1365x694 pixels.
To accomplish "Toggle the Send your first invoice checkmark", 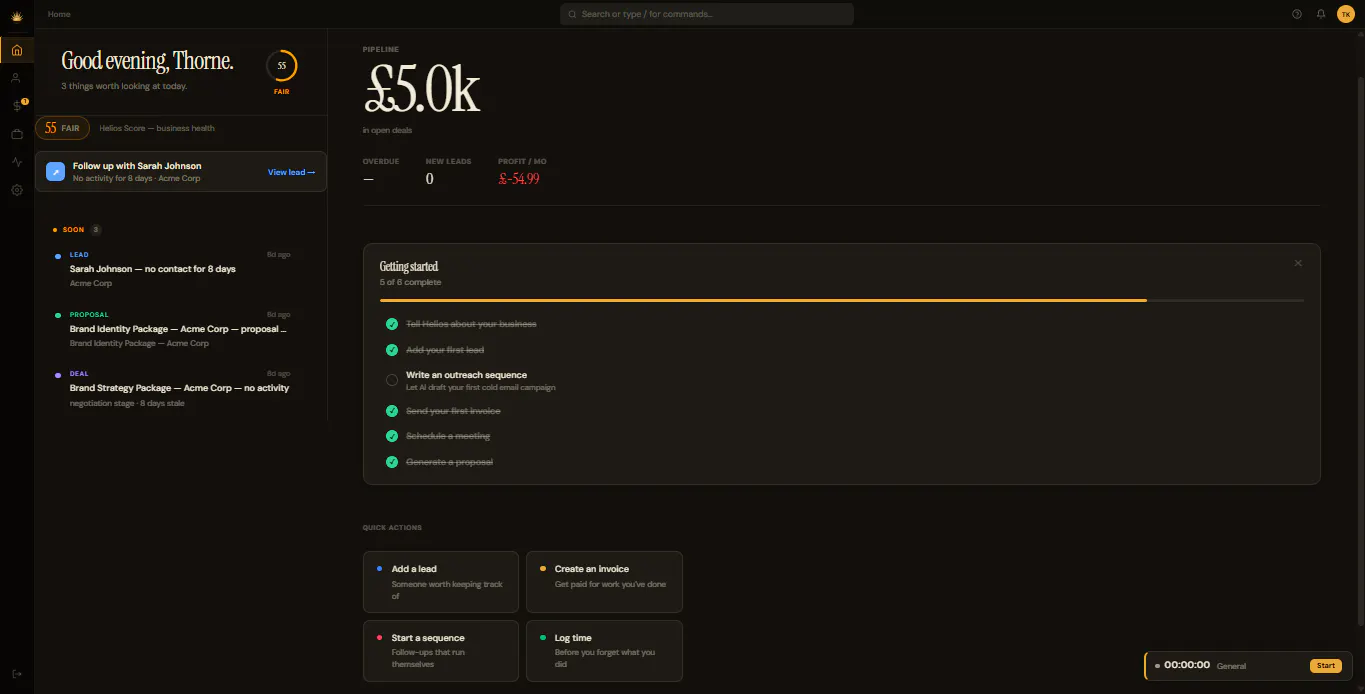I will click(392, 411).
